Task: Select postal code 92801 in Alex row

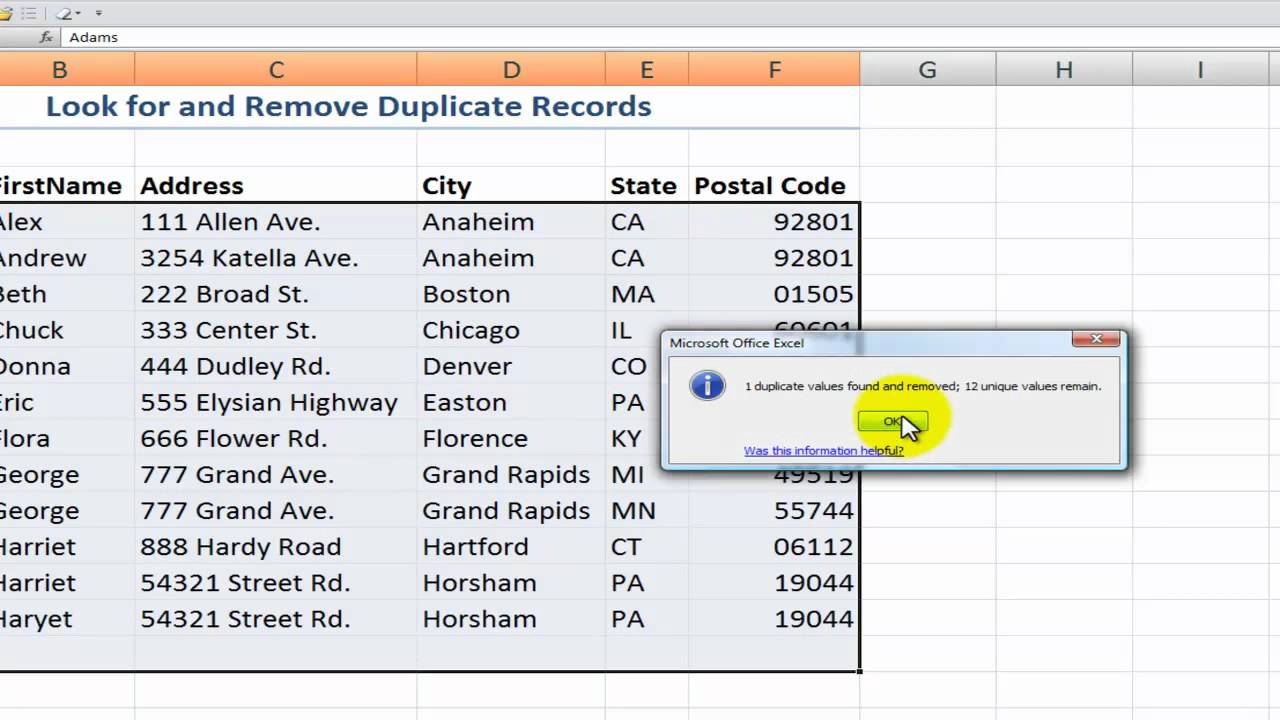Action: (774, 222)
